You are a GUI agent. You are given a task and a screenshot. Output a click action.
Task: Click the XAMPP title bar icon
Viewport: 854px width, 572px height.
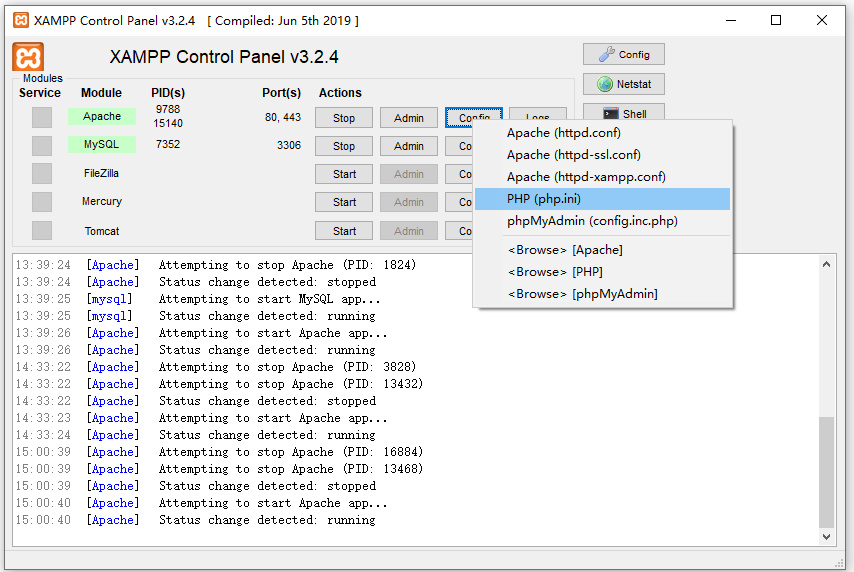(x=21, y=21)
